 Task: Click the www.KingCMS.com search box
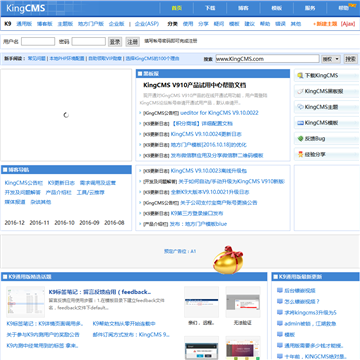click(x=267, y=59)
